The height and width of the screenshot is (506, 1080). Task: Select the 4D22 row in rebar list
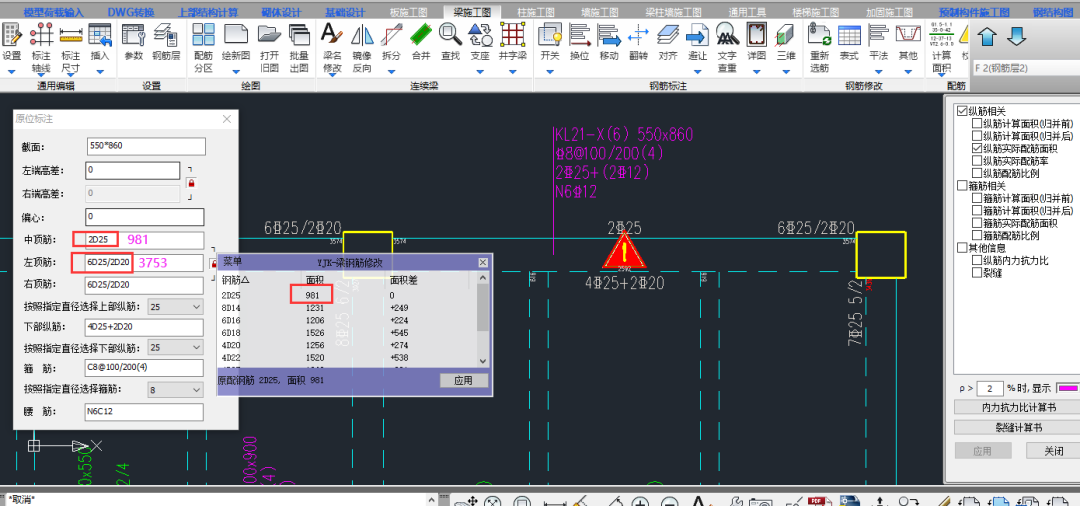348,357
